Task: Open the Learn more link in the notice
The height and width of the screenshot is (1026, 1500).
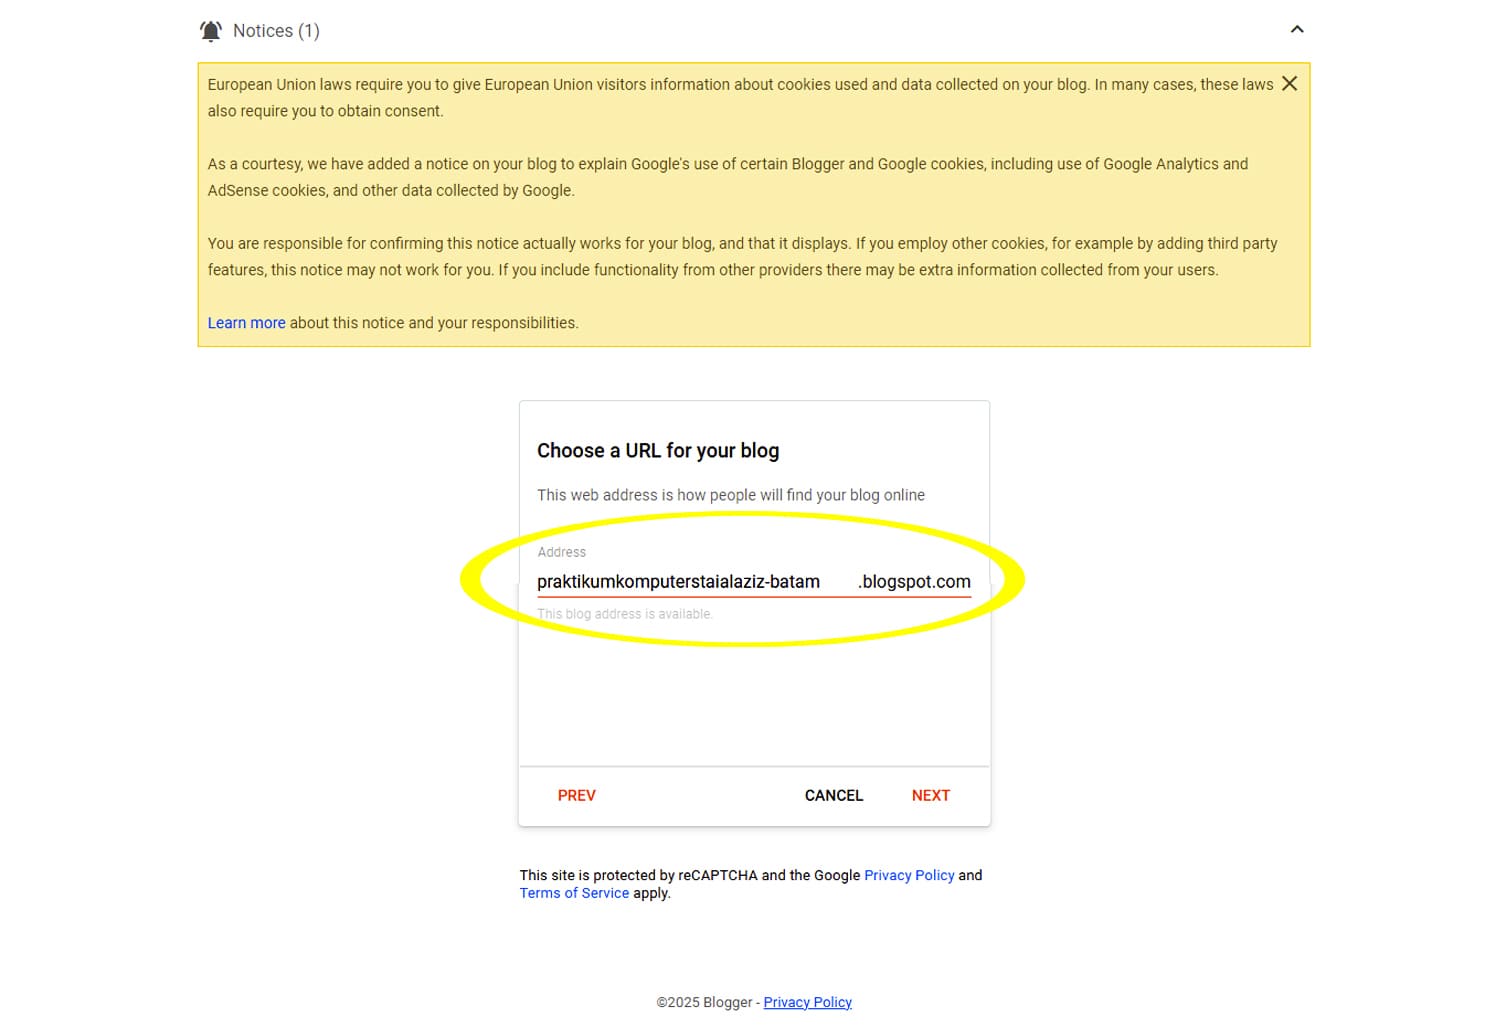Action: [246, 323]
